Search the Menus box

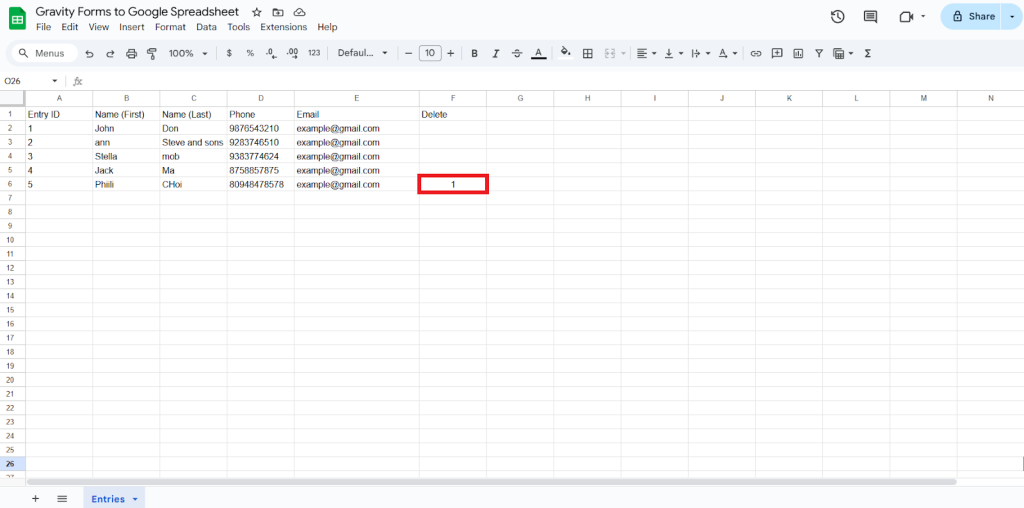click(x=44, y=54)
